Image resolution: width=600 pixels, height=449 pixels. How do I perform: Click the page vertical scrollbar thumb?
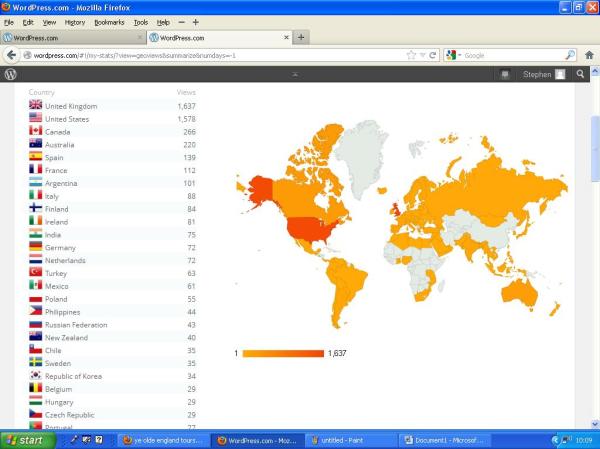coord(595,147)
